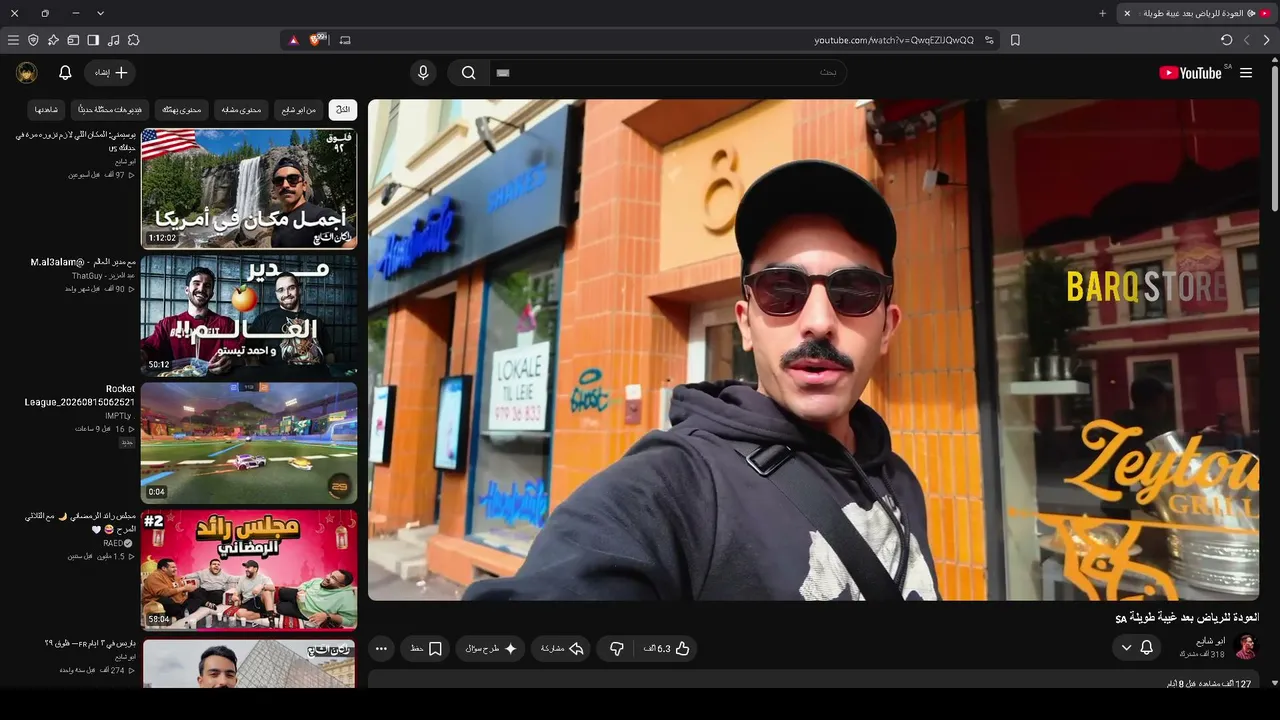Image resolution: width=1280 pixels, height=720 pixels.
Task: Click the main video player
Action: click(x=814, y=350)
